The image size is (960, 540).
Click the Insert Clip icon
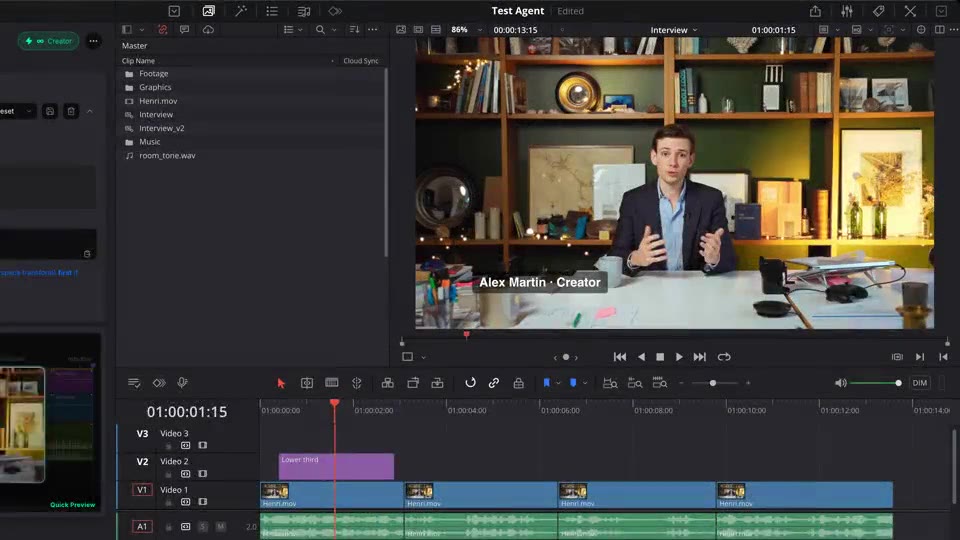coord(388,383)
